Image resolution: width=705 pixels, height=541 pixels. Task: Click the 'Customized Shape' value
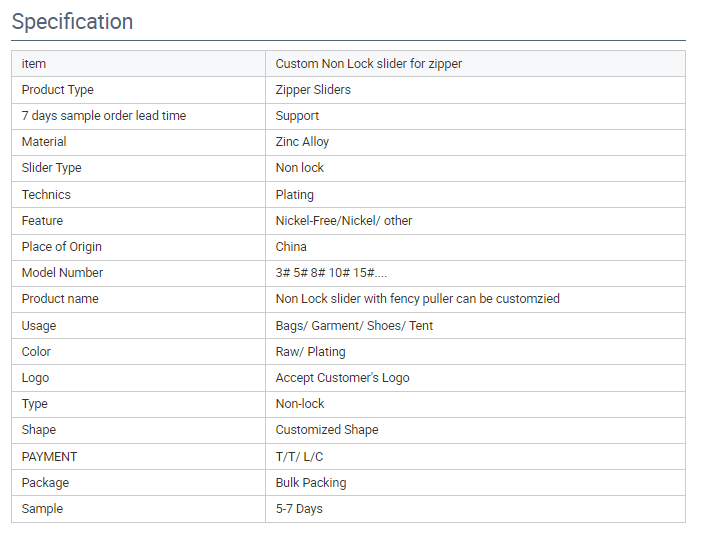327,430
